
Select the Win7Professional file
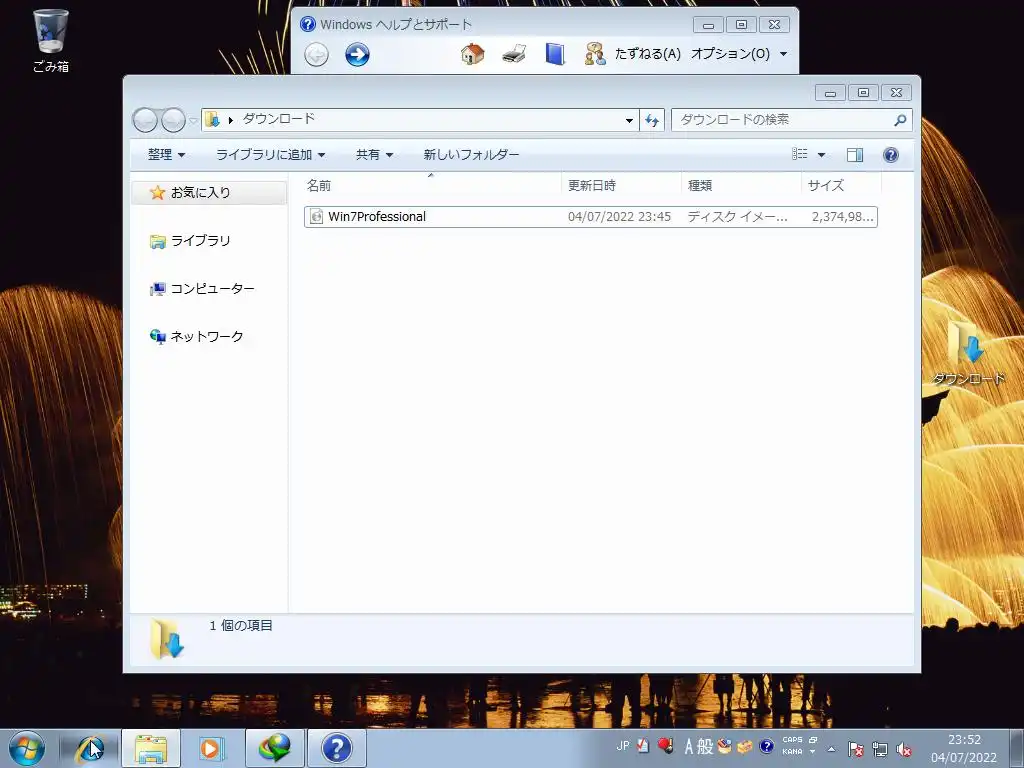pos(590,217)
